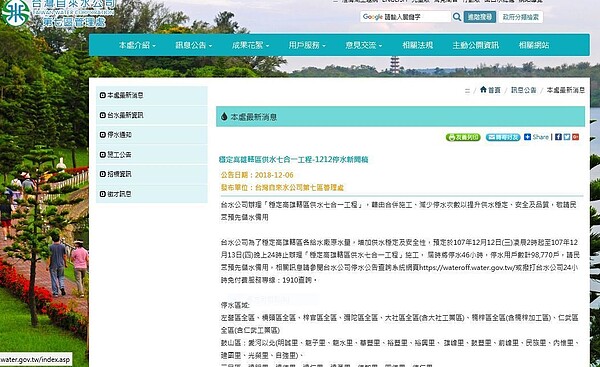This screenshot has height=367, width=600.
Task: Click the Google search input field
Action: tap(405, 17)
